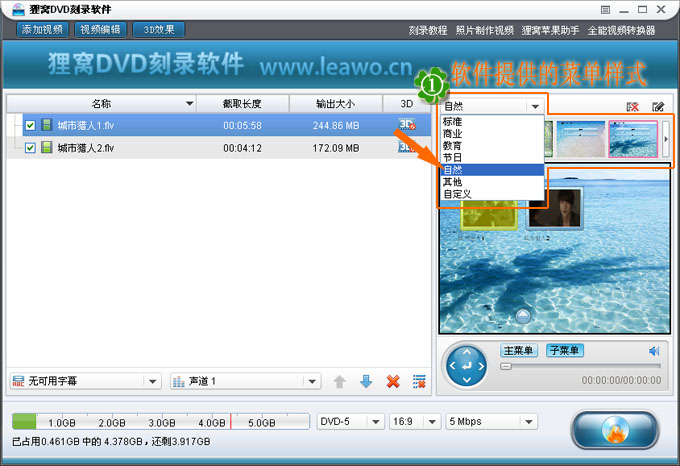The width and height of the screenshot is (680, 466).
Task: Select 节日 menu style
Action: [492, 158]
